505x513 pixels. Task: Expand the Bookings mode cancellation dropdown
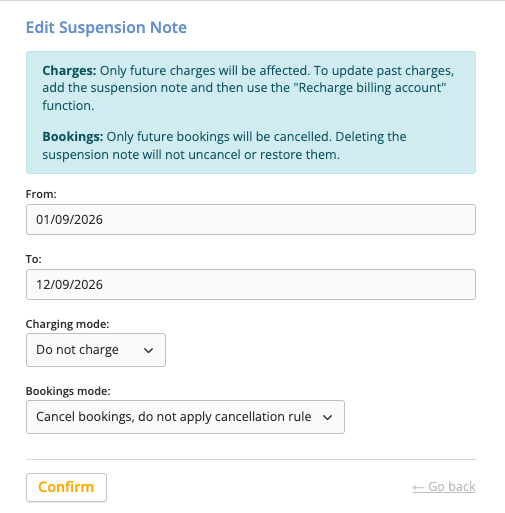pos(185,417)
